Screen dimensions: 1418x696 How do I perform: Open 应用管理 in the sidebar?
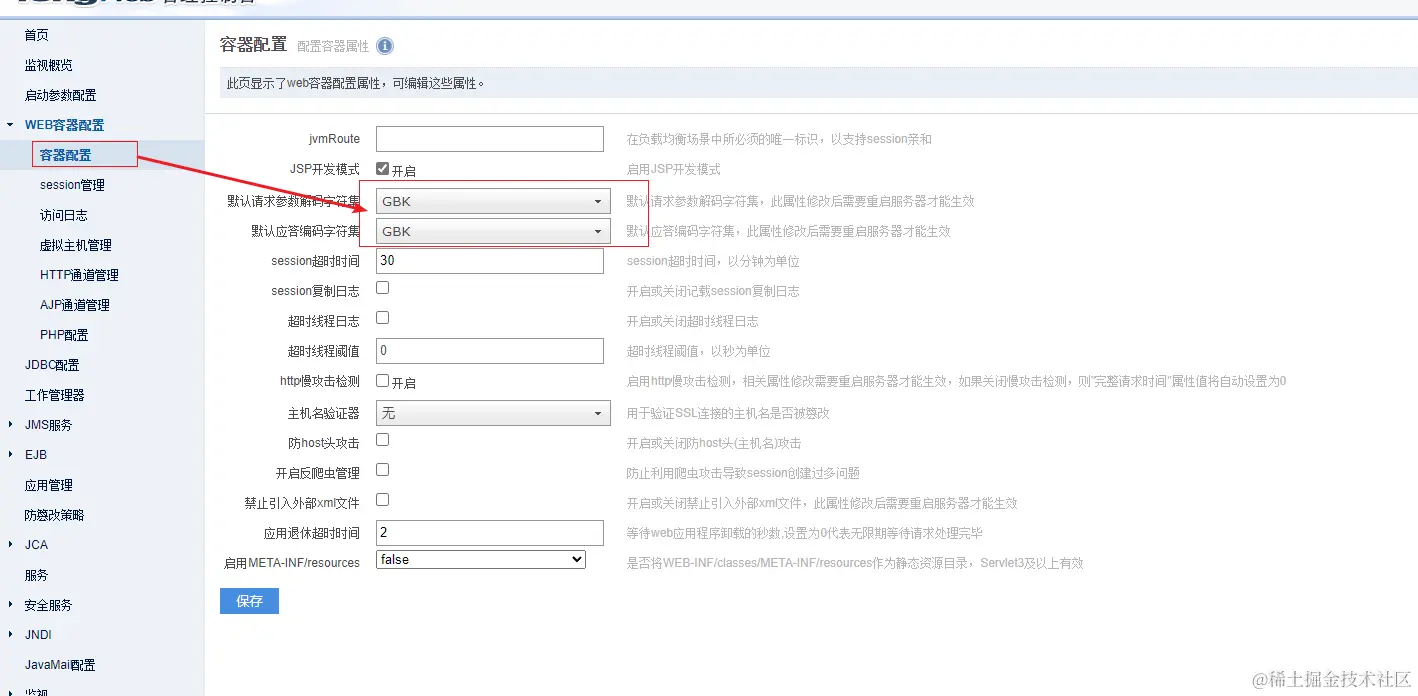point(48,485)
